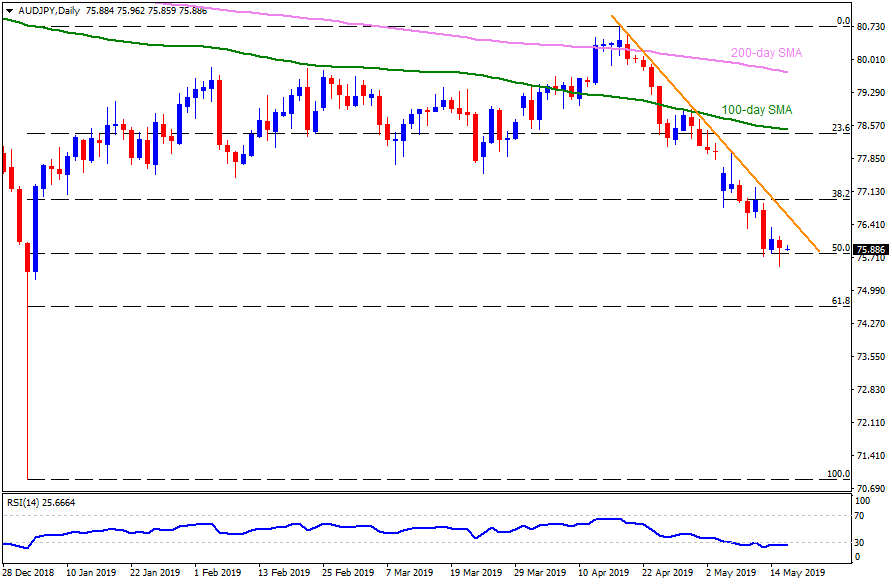Click the current price tag 75.886
892x584 pixels.
pos(872,250)
